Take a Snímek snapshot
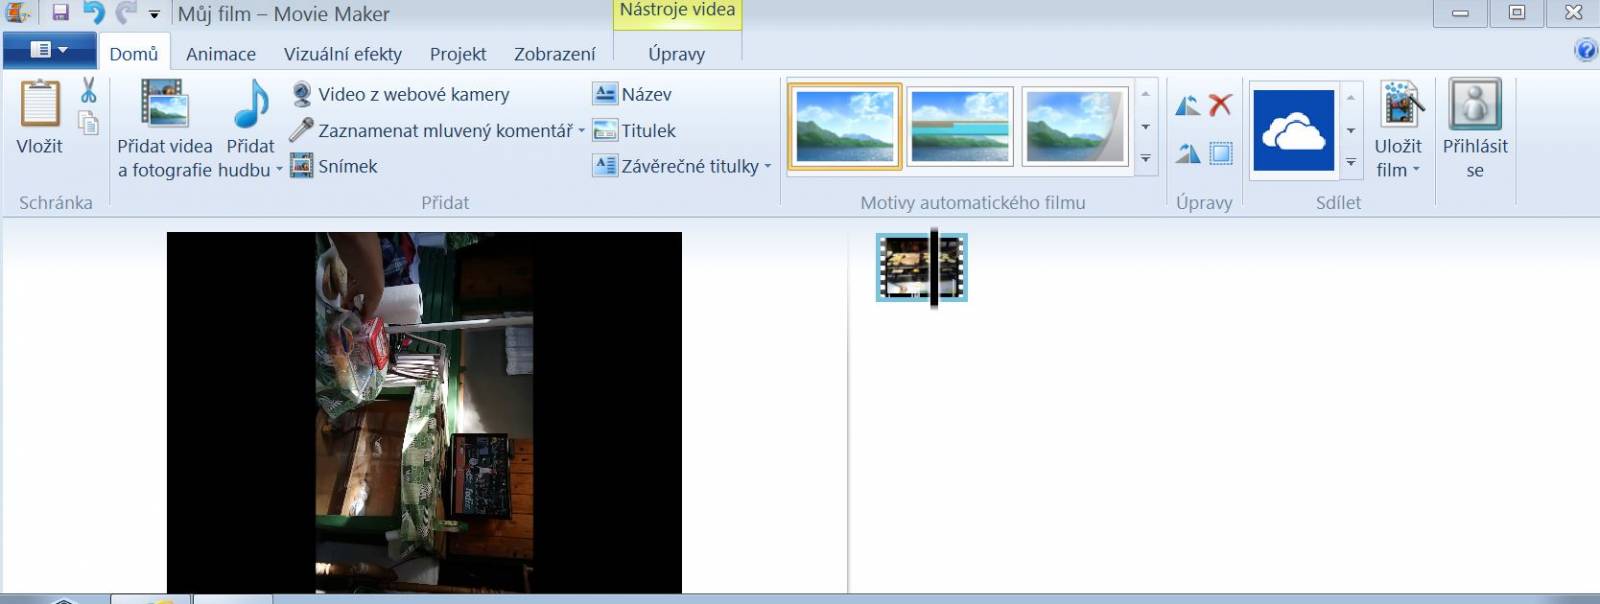Viewport: 1600px width, 604px height. click(334, 166)
